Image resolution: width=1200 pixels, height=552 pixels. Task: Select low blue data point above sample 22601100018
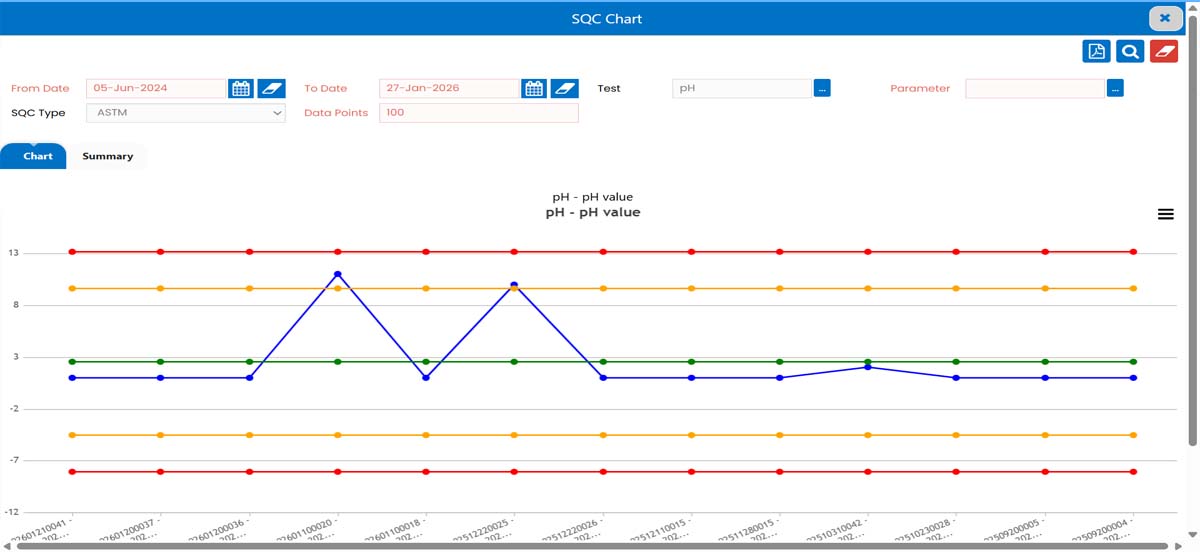coord(426,378)
